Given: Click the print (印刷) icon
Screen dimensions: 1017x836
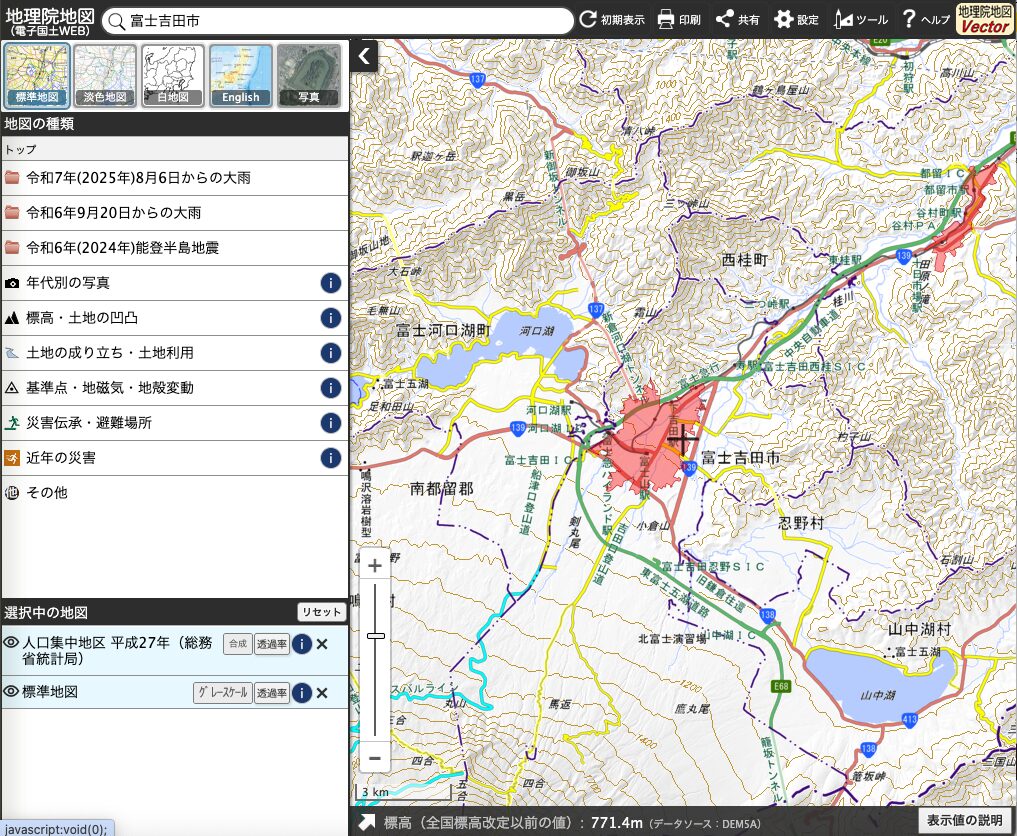Looking at the screenshot, I should pyautogui.click(x=666, y=19).
